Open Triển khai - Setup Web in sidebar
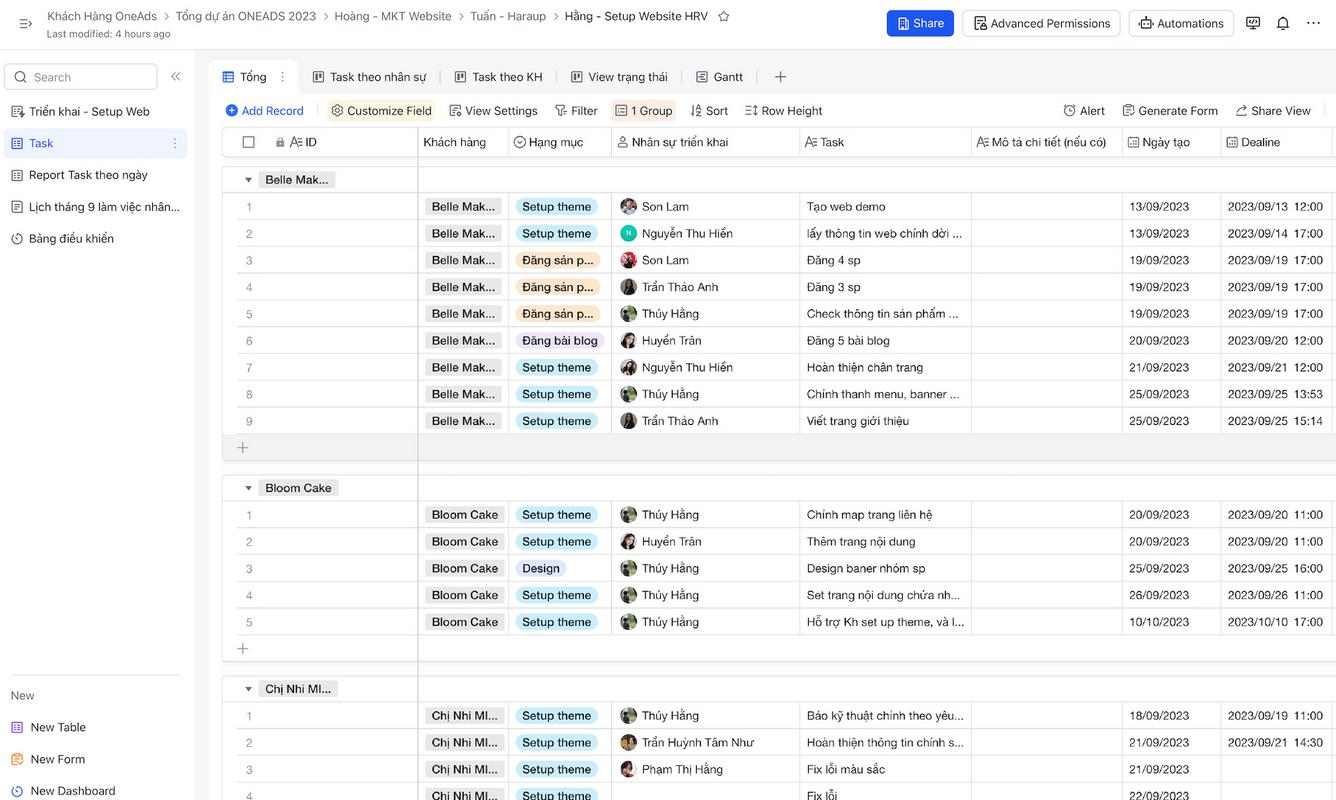This screenshot has height=800, width=1336. tap(95, 112)
